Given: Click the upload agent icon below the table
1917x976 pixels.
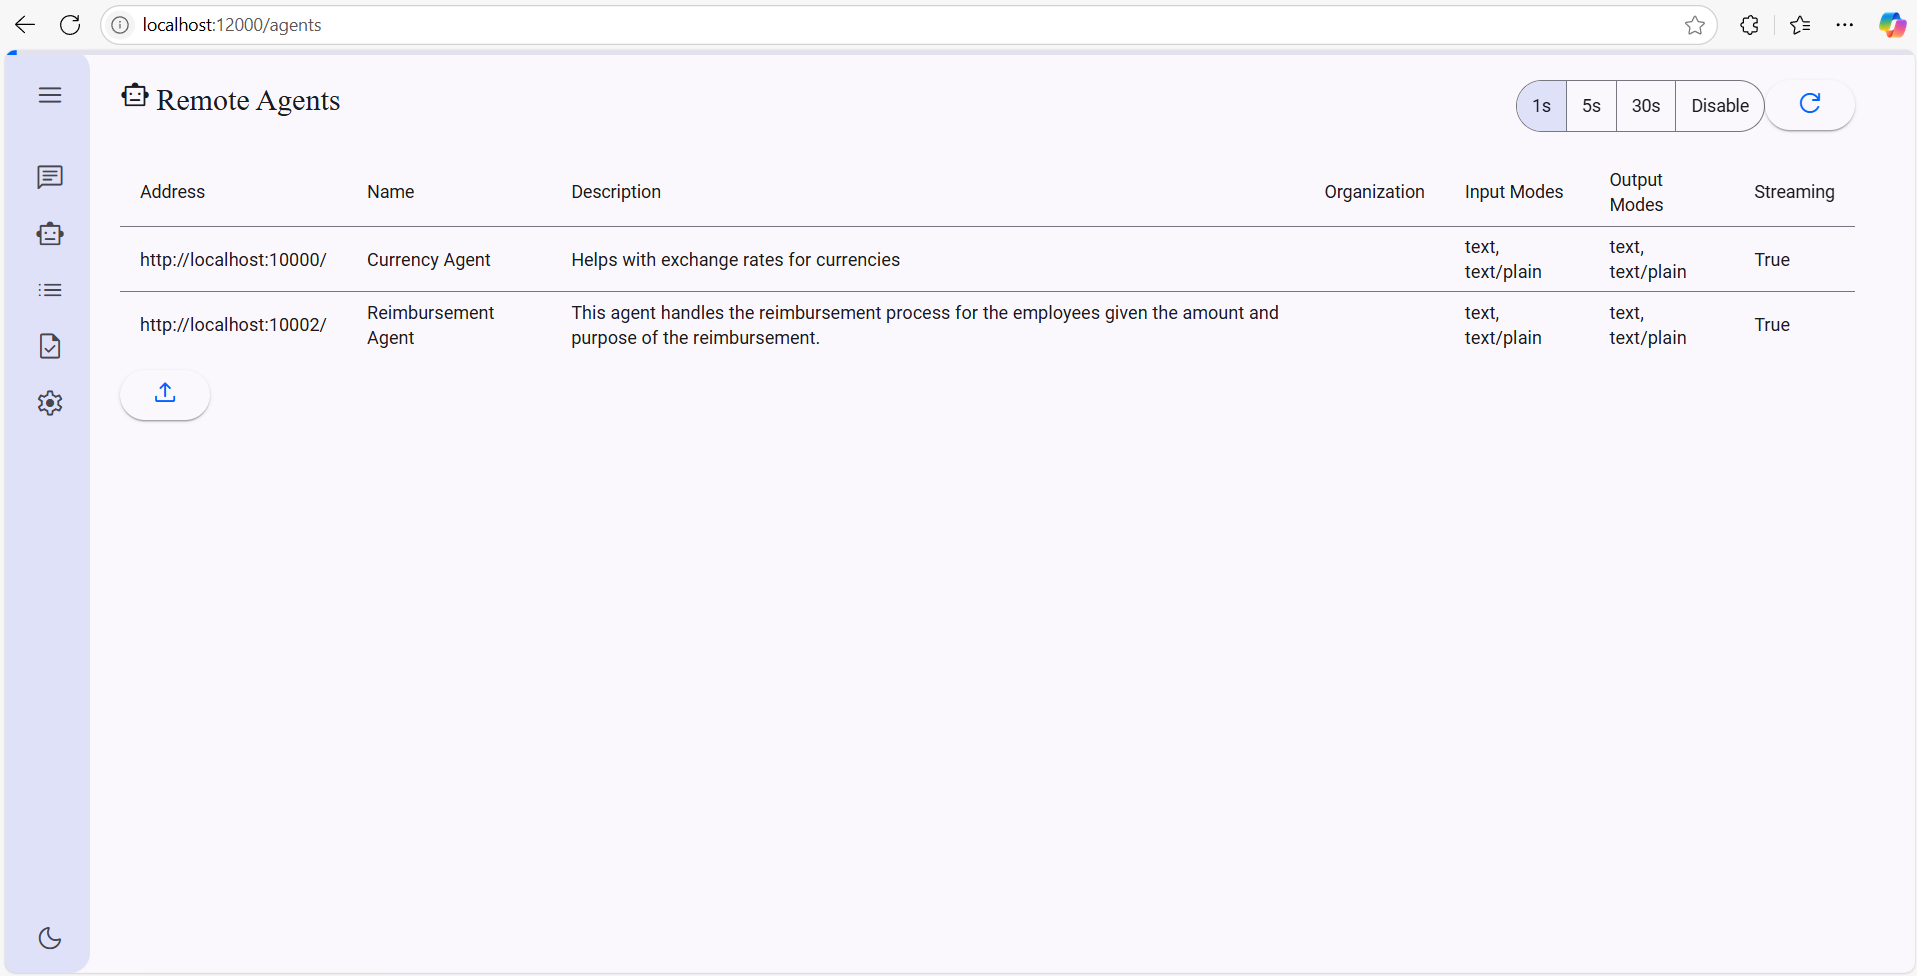Looking at the screenshot, I should pyautogui.click(x=165, y=393).
